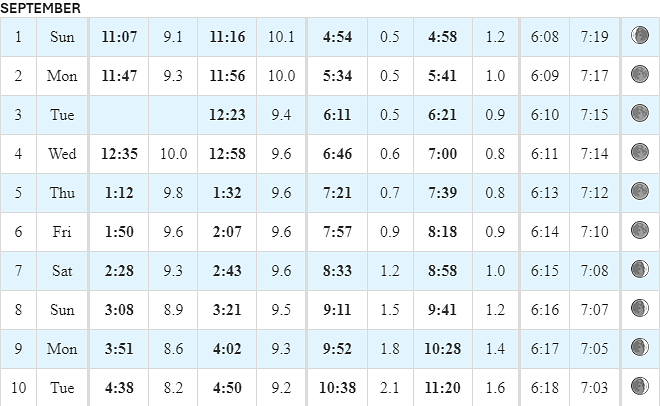
Task: Click the date number 8 cell
Action: 18,310
